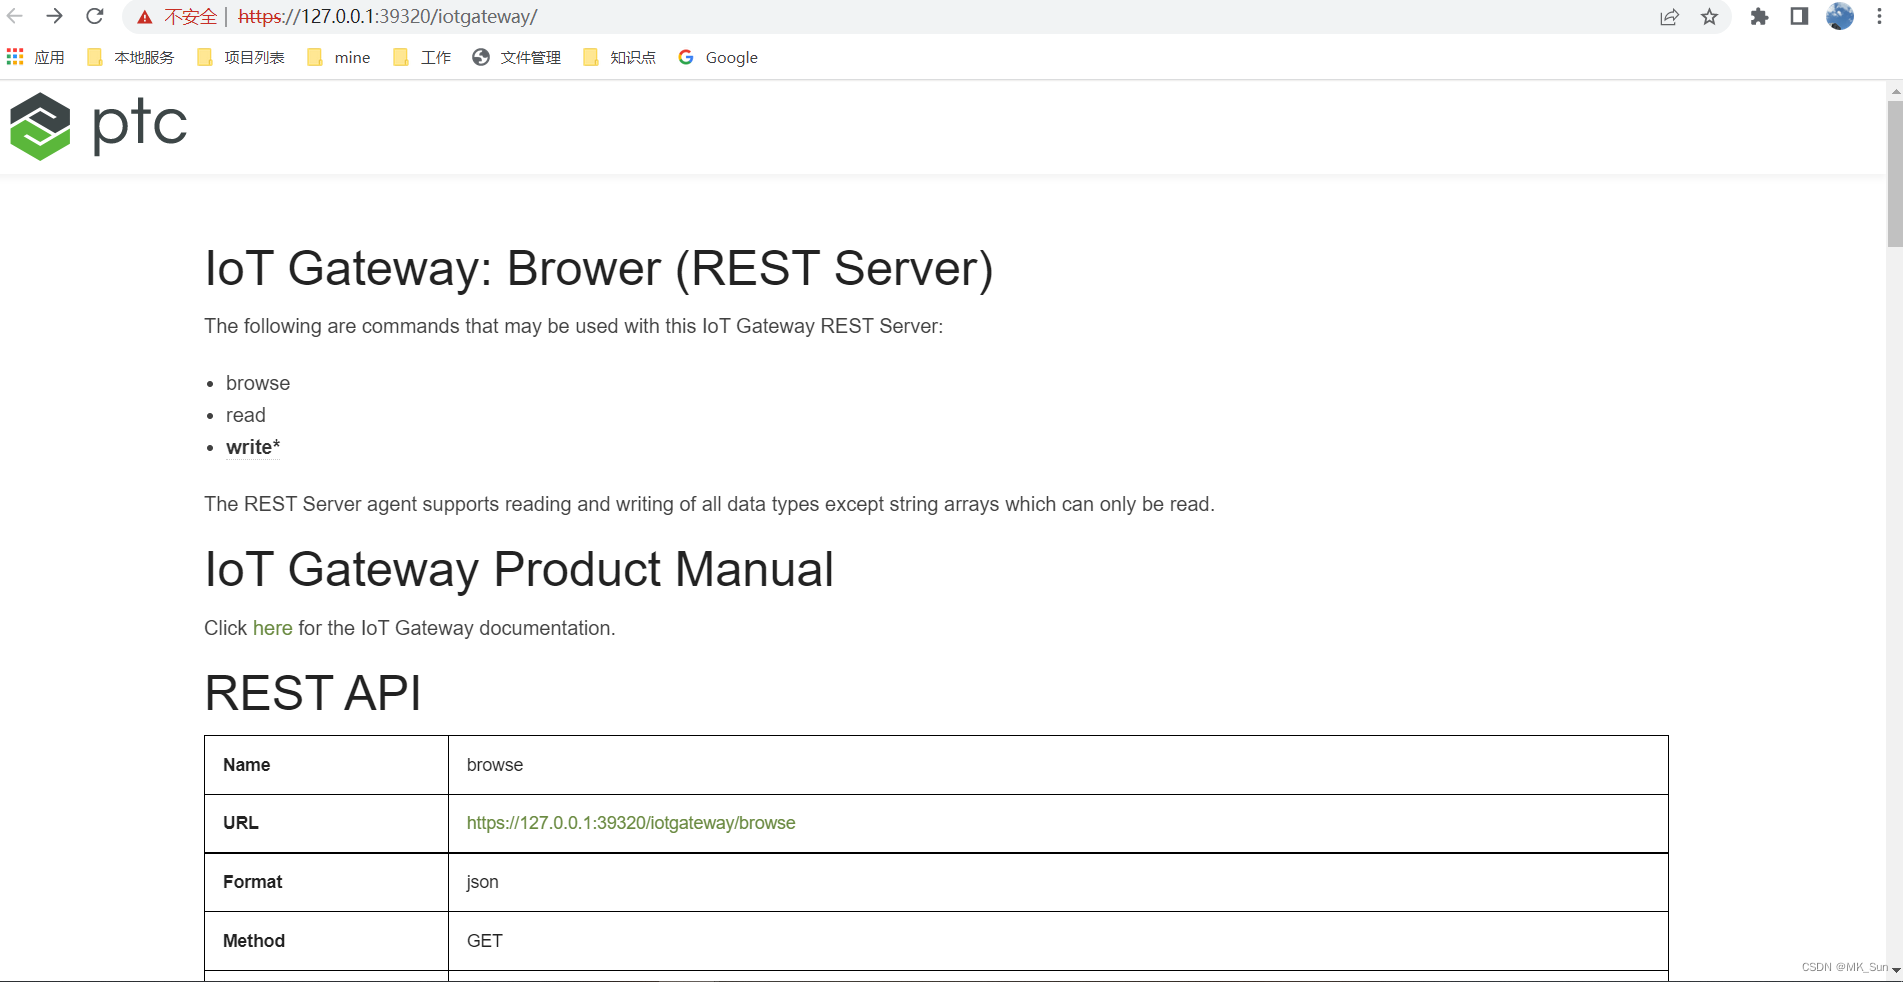The height and width of the screenshot is (982, 1903).
Task: Open the not secure warning icon
Action: point(145,17)
